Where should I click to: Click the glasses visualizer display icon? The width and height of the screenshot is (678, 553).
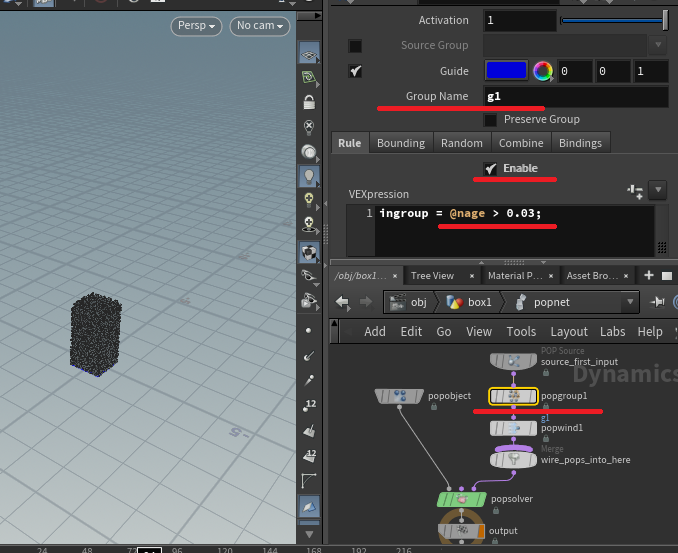tap(309, 276)
